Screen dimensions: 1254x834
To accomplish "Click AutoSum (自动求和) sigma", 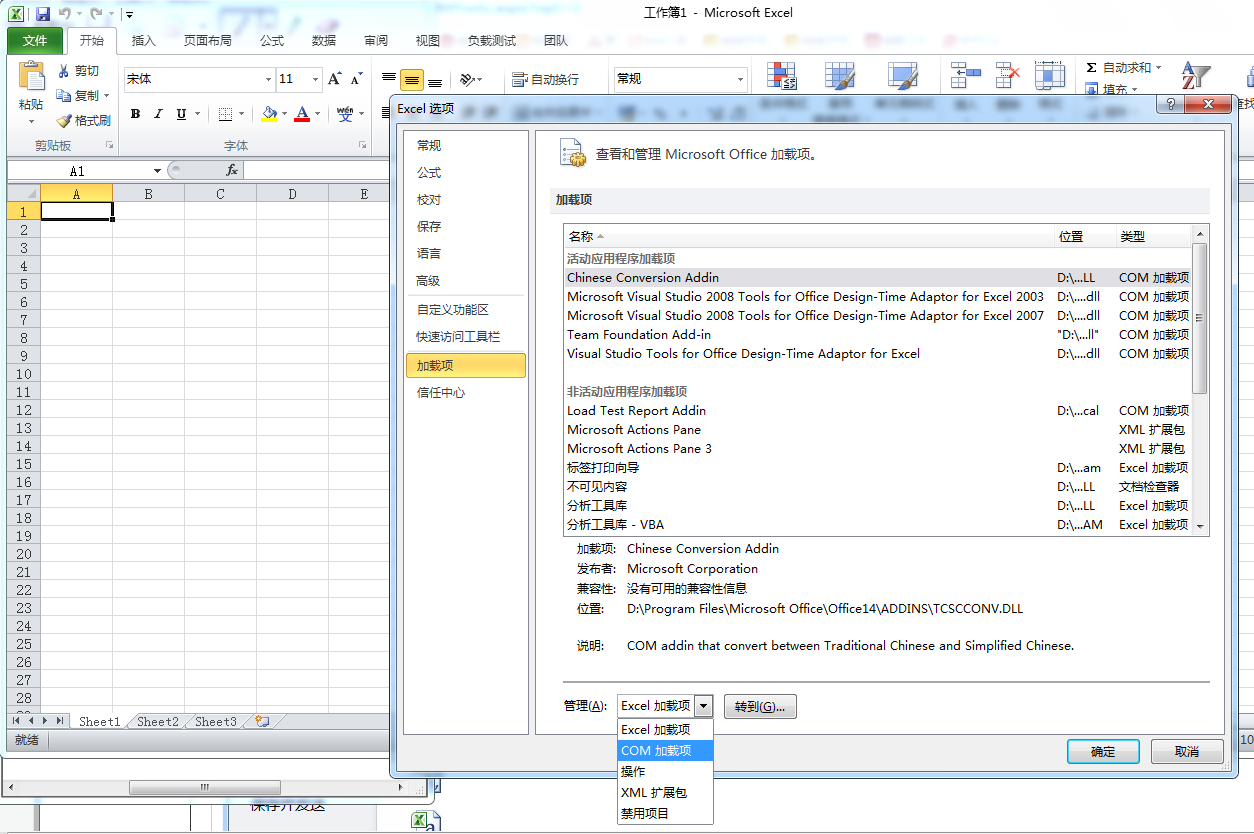I will tap(1125, 68).
